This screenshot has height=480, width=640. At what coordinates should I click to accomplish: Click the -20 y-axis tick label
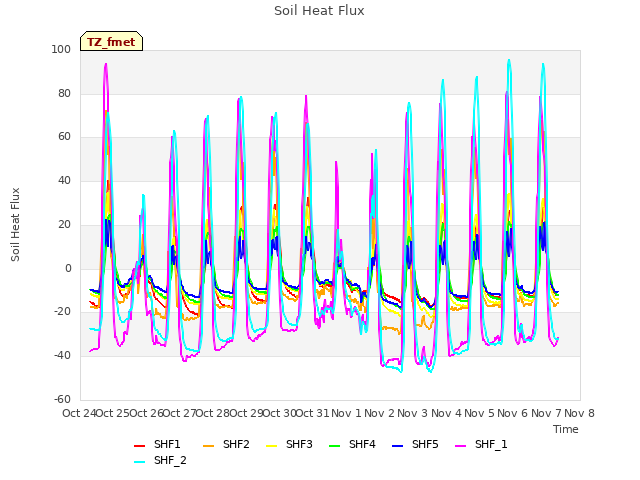(62, 312)
